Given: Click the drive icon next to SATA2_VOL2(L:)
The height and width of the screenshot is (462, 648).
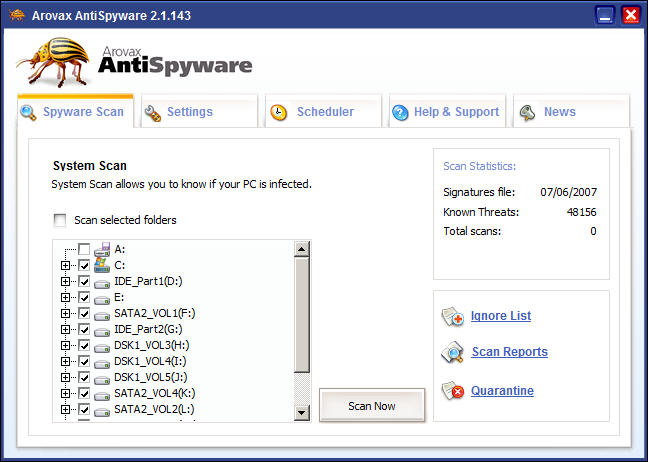Looking at the screenshot, I should coord(102,411).
